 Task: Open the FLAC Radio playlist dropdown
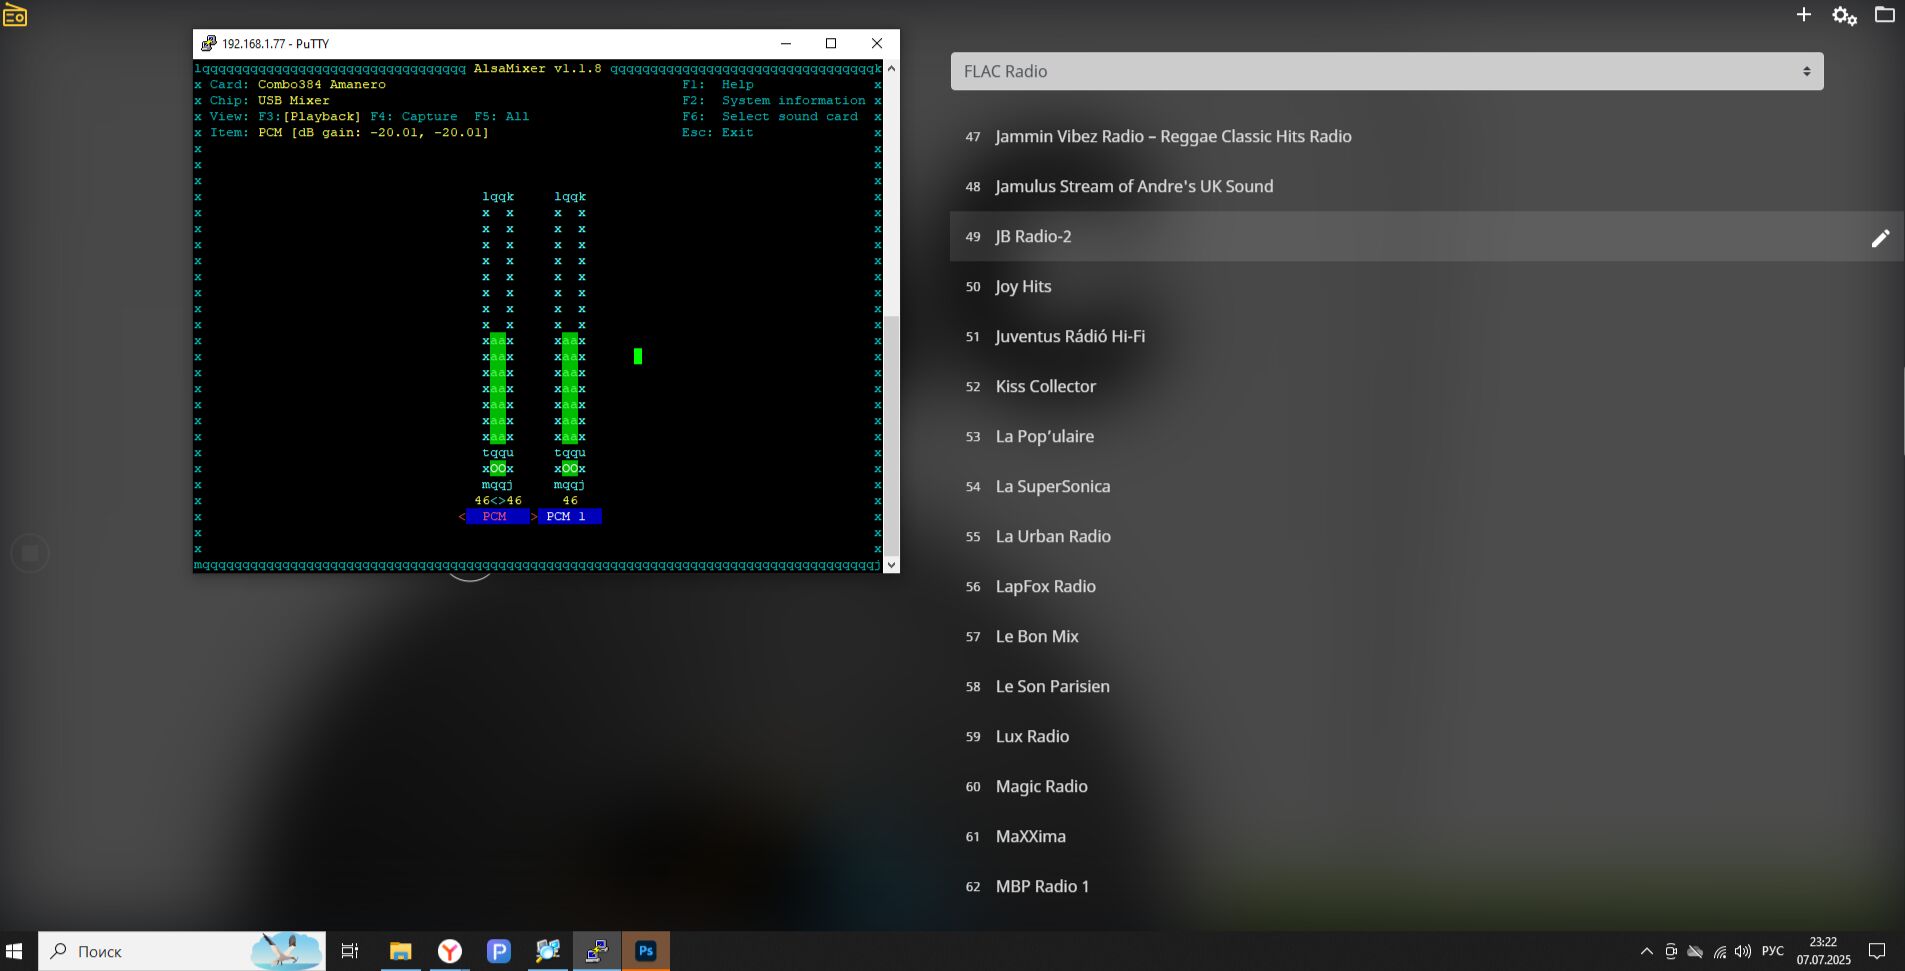1387,71
